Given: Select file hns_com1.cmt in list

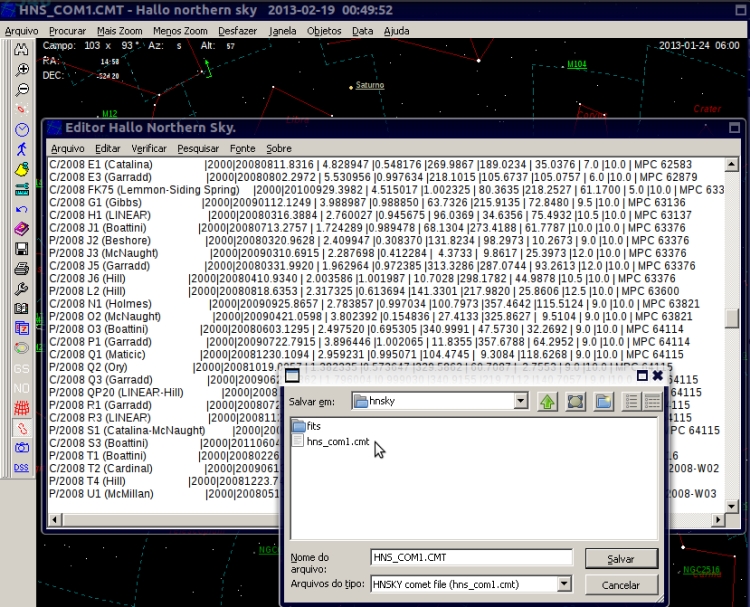Looking at the screenshot, I should (331, 441).
